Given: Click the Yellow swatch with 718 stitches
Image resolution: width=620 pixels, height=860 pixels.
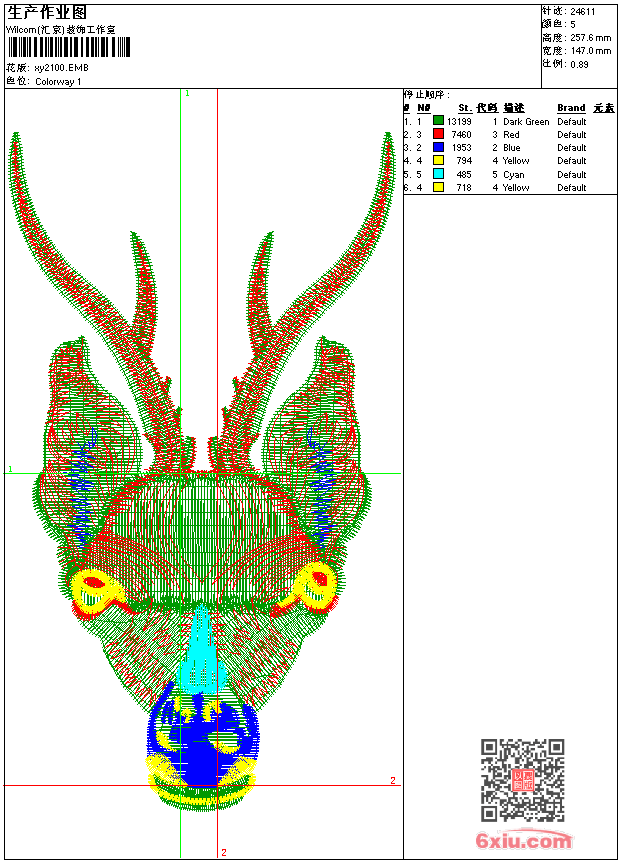Looking at the screenshot, I should 438,187.
